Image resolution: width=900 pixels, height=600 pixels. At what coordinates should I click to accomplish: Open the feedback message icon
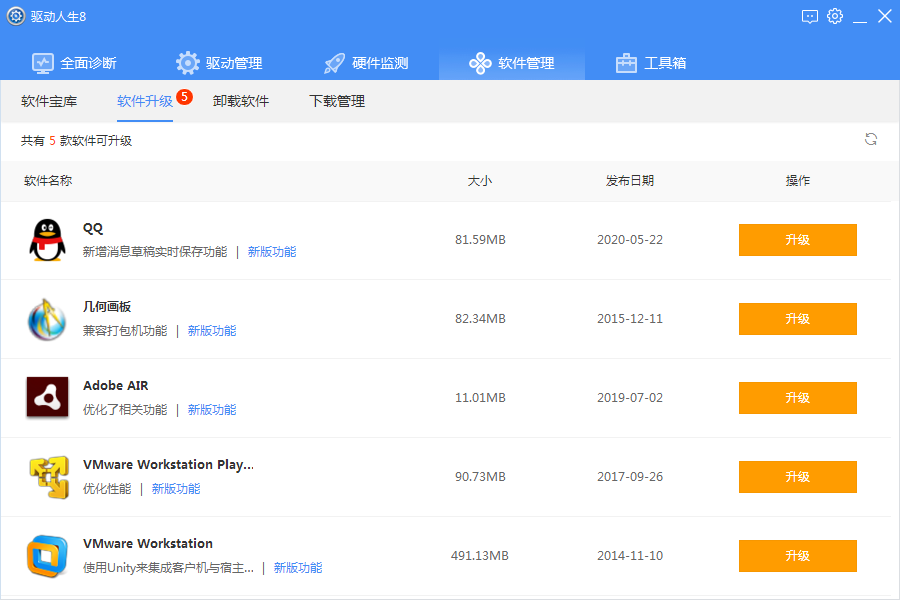pyautogui.click(x=810, y=16)
